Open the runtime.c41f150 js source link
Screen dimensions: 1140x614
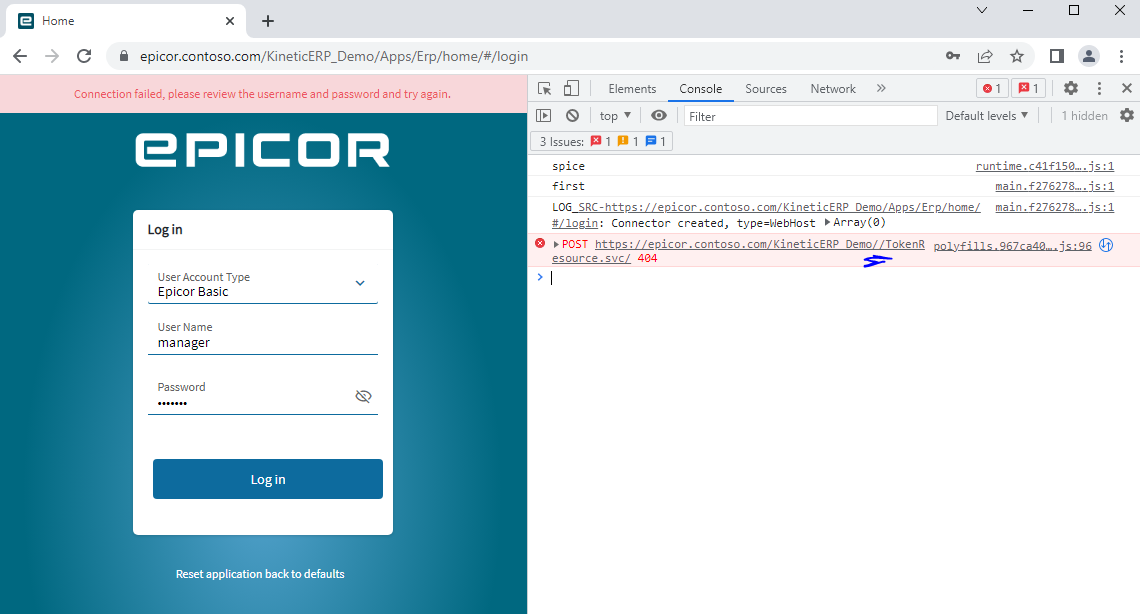tap(1045, 166)
